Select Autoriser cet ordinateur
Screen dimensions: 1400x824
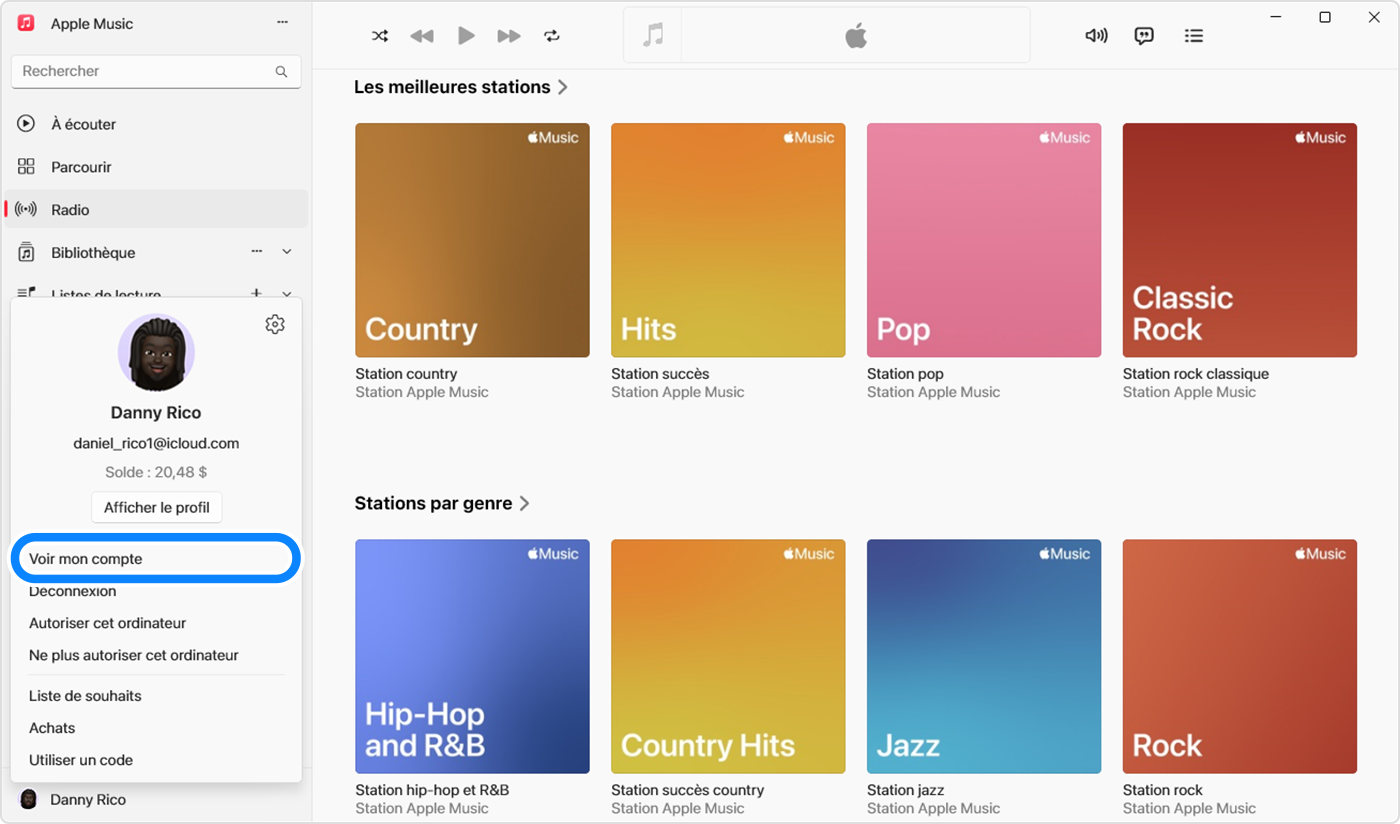click(x=108, y=623)
